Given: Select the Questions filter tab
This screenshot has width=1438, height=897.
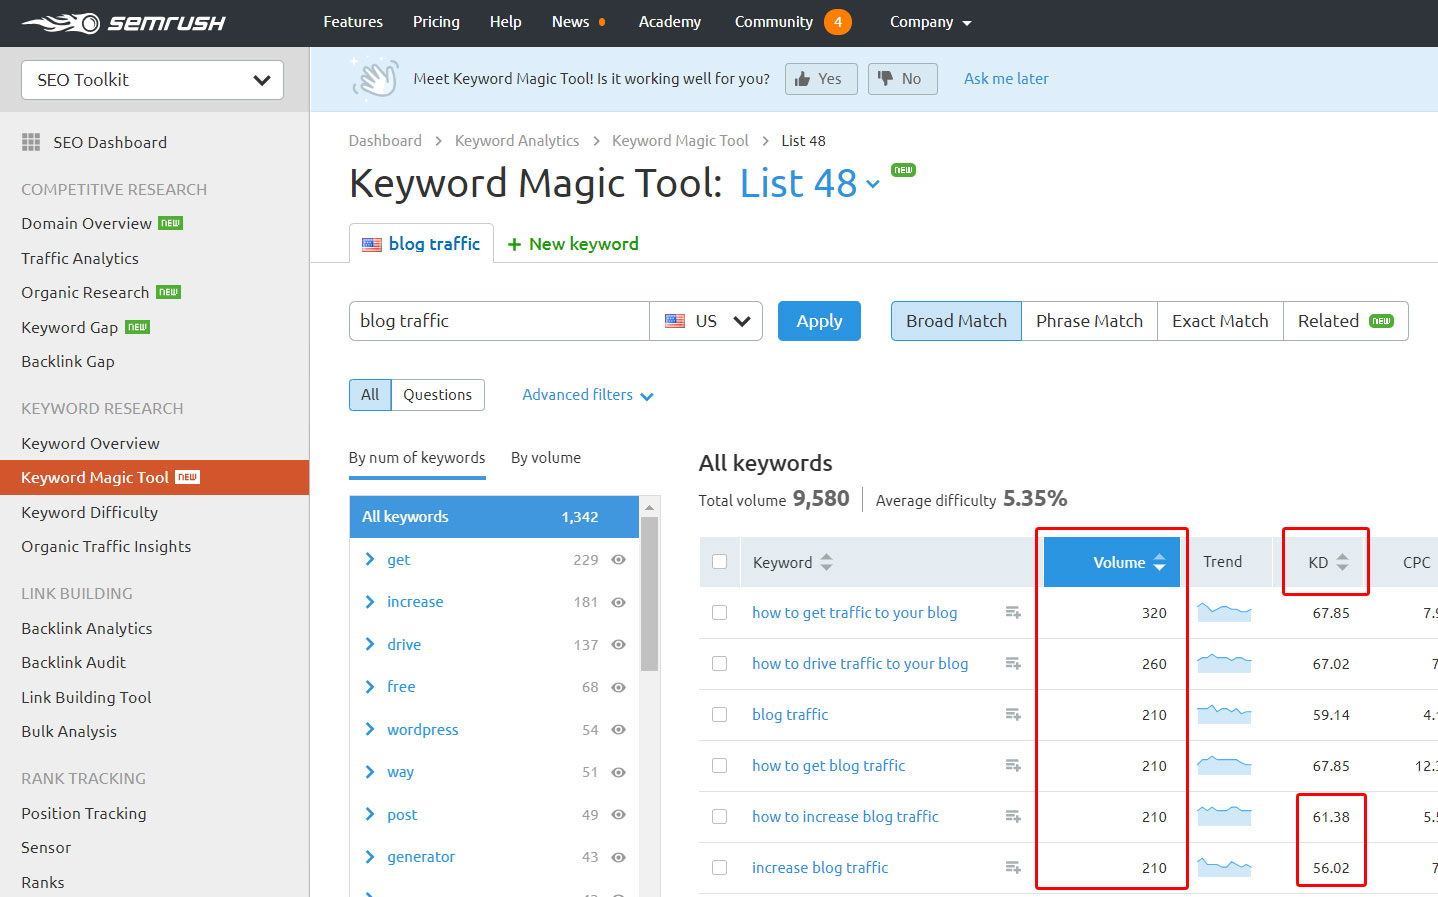Looking at the screenshot, I should point(437,395).
